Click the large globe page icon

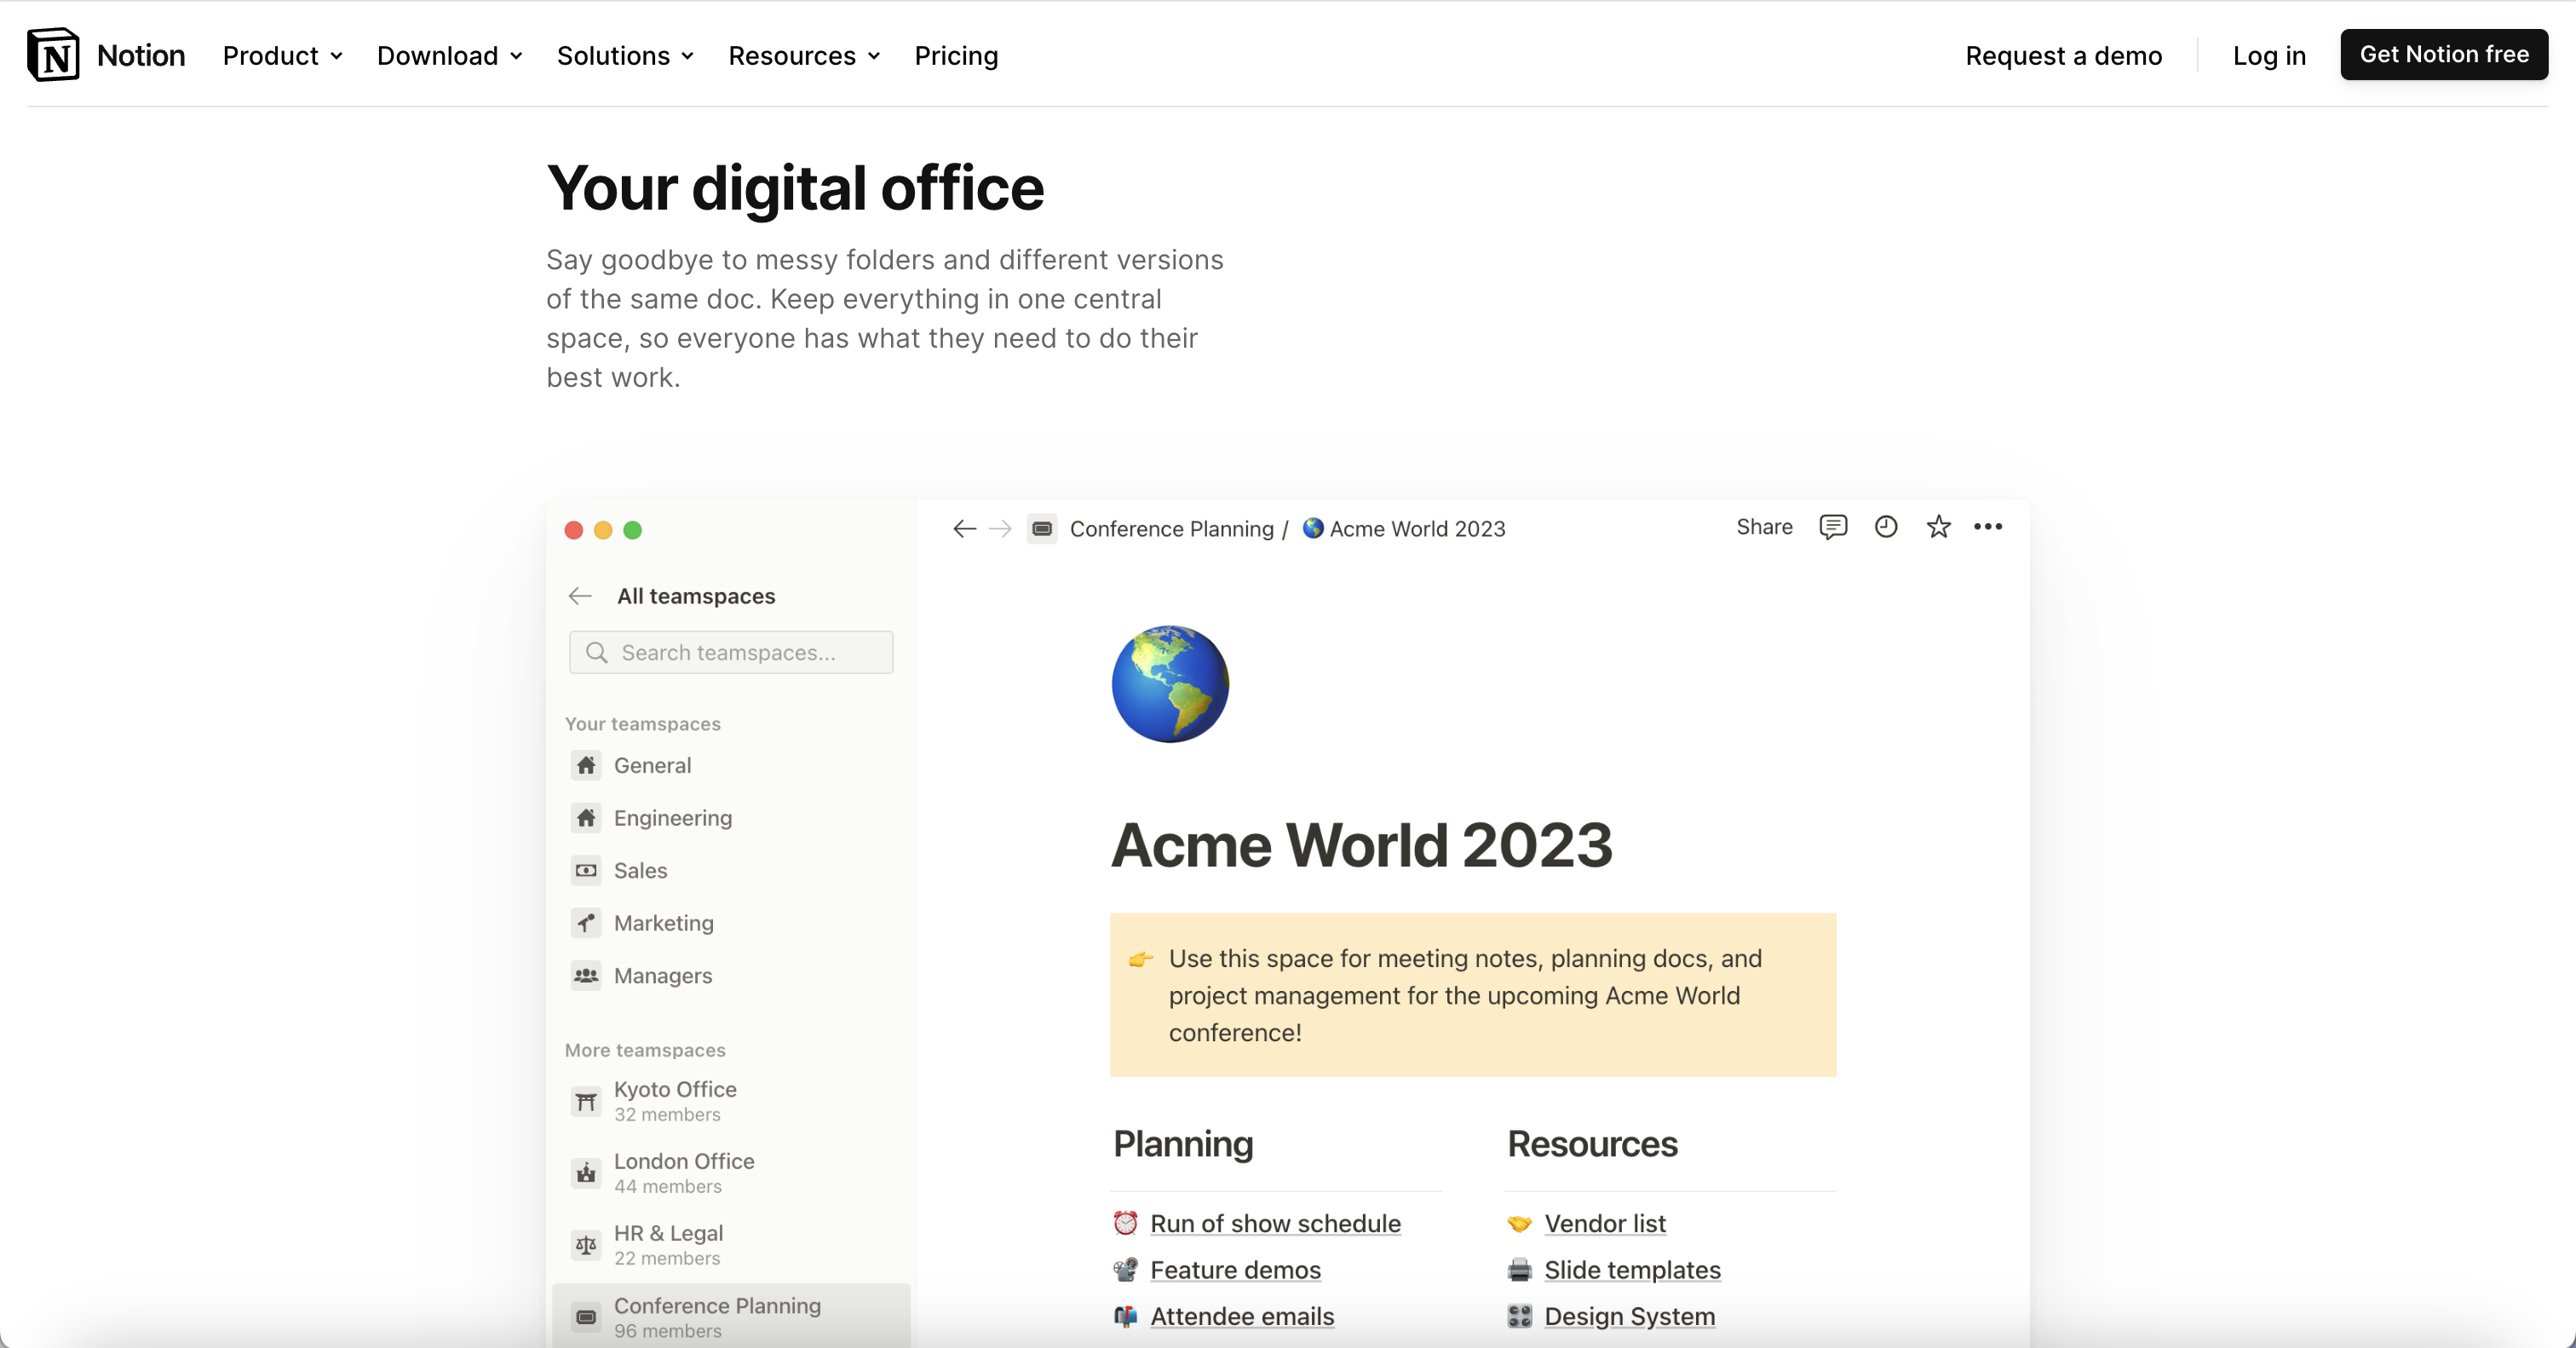click(x=1170, y=684)
